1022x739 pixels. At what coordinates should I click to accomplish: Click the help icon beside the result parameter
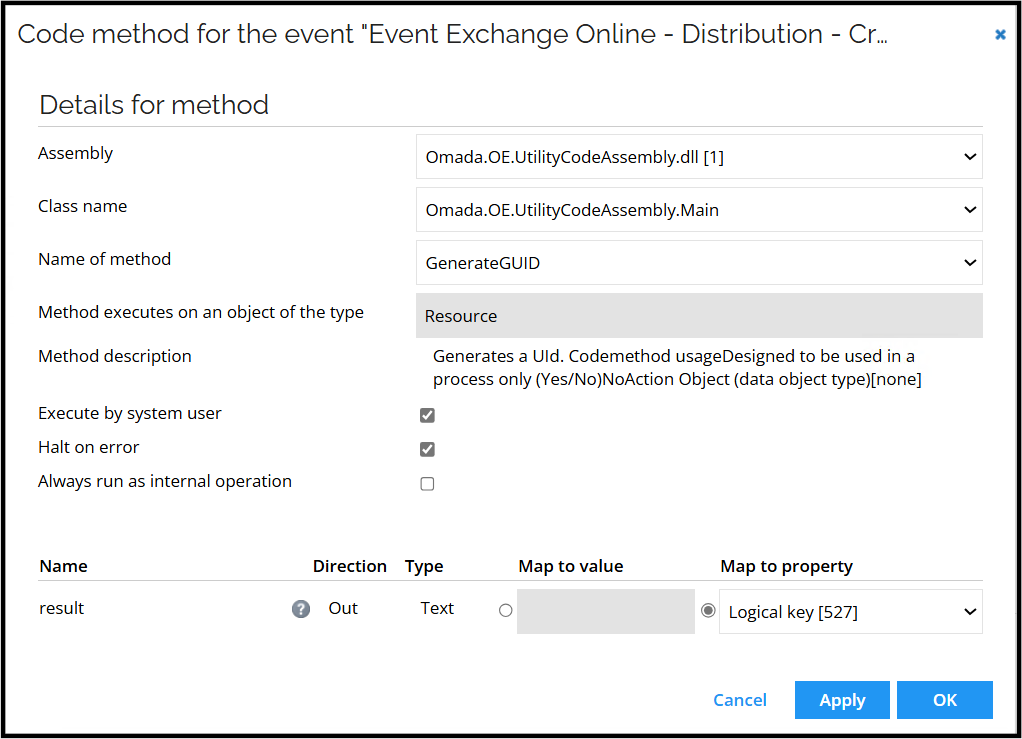tap(301, 608)
